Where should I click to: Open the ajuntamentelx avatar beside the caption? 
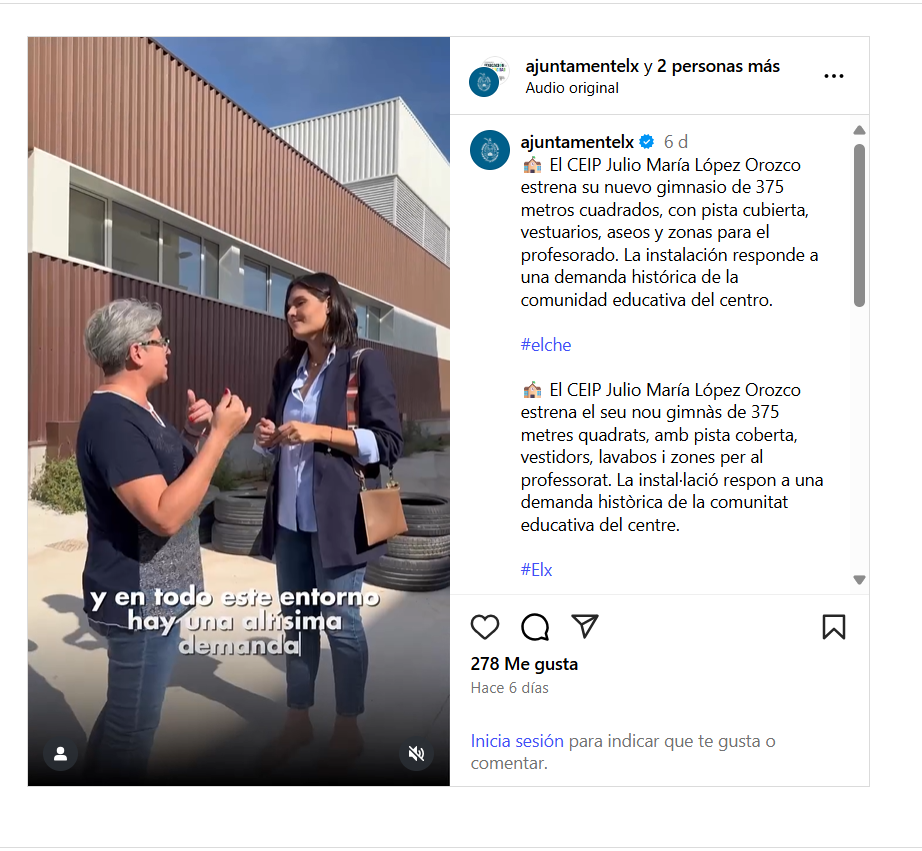click(490, 150)
